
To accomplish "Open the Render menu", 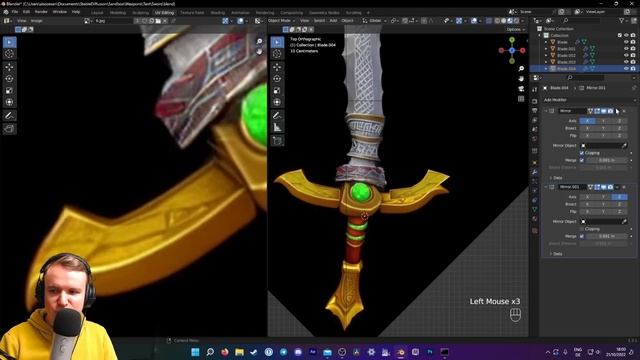I will coord(41,12).
